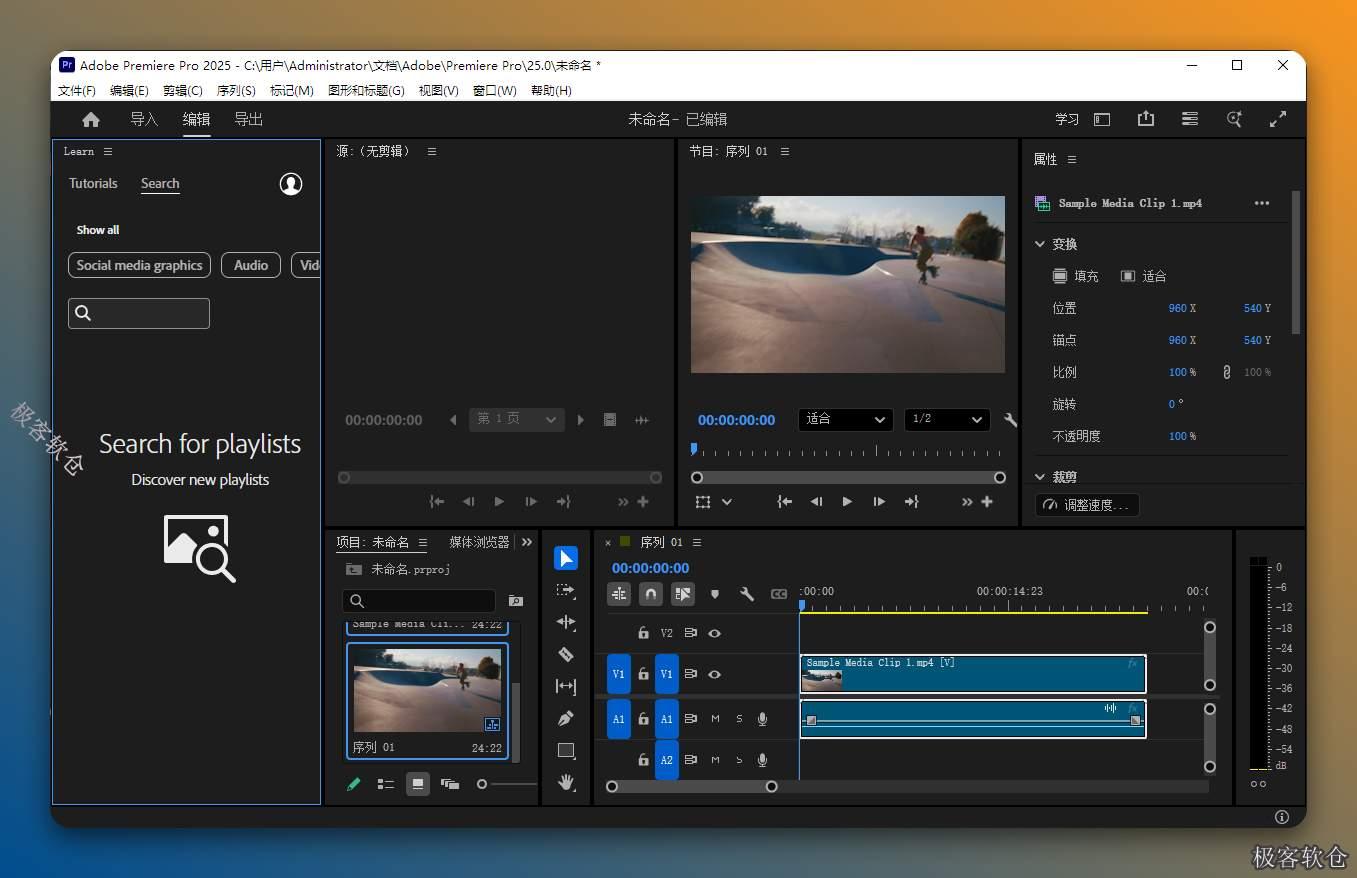1357x878 pixels.
Task: Click the 填充 button in properties
Action: pyautogui.click(x=1075, y=276)
